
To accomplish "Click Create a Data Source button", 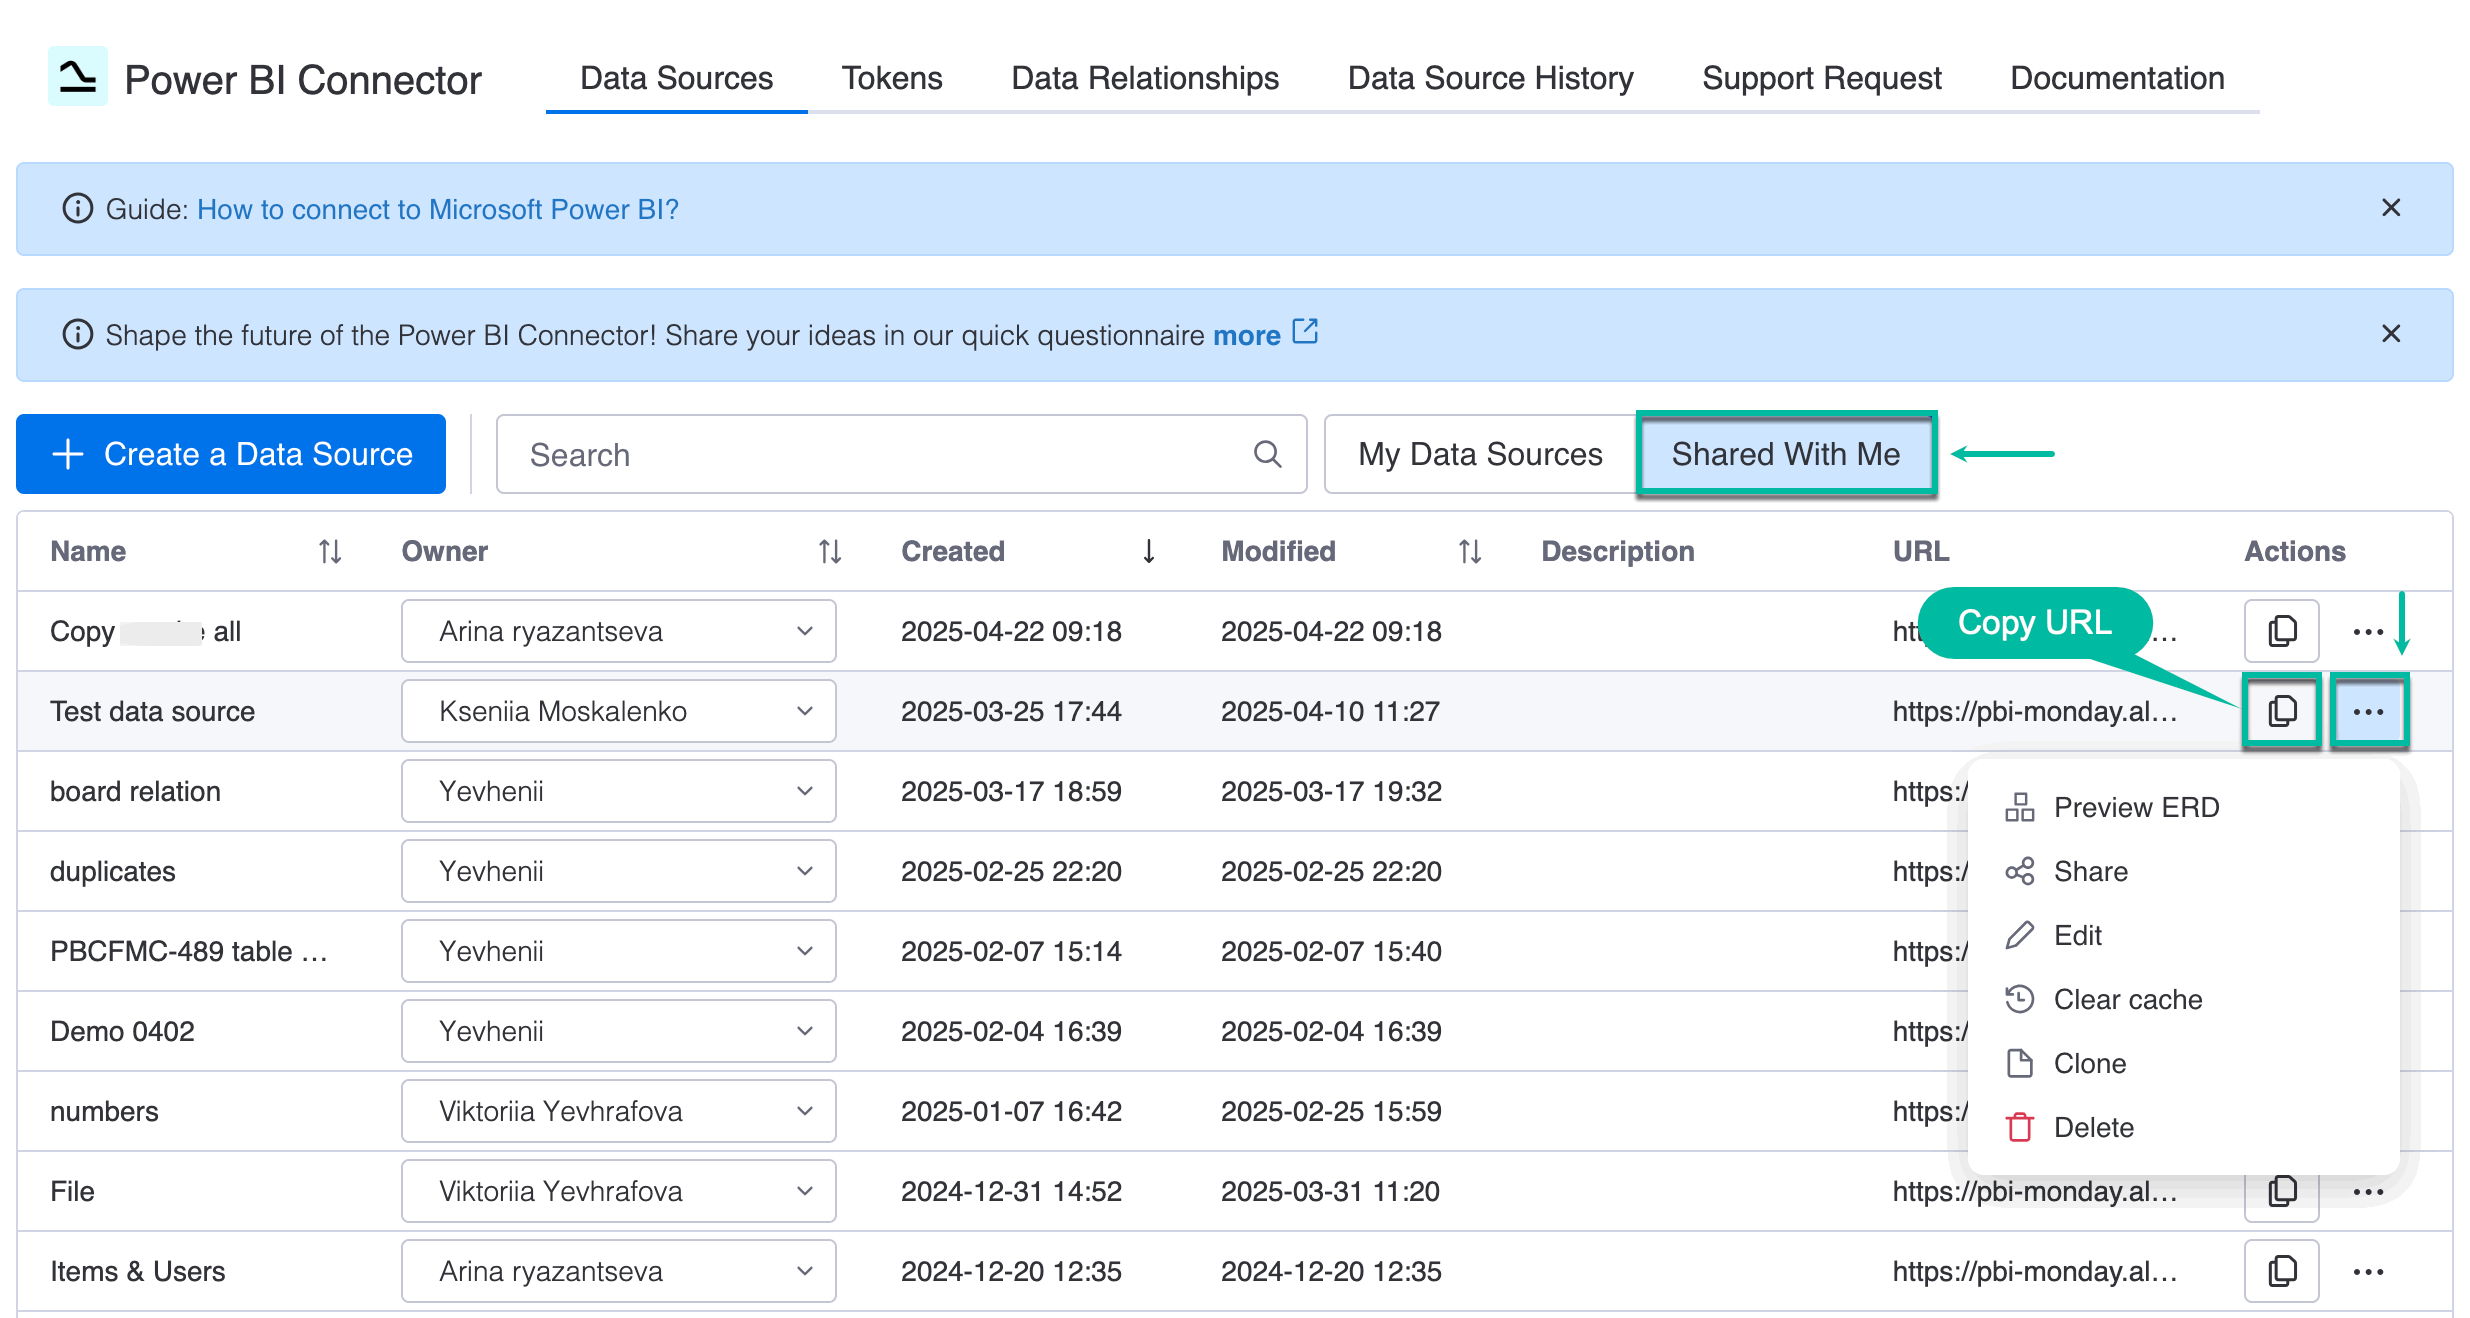I will (x=230, y=454).
